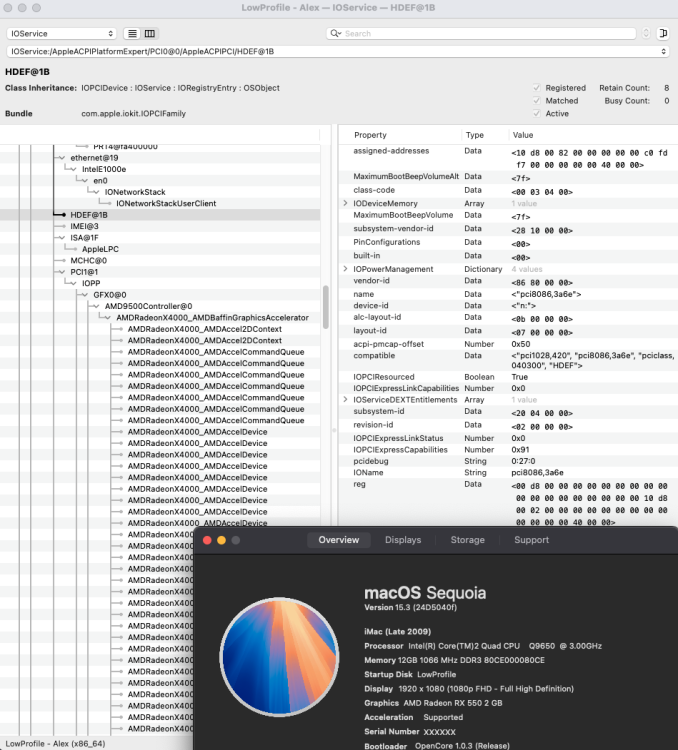Click macOS version 15.3 text

click(411, 607)
